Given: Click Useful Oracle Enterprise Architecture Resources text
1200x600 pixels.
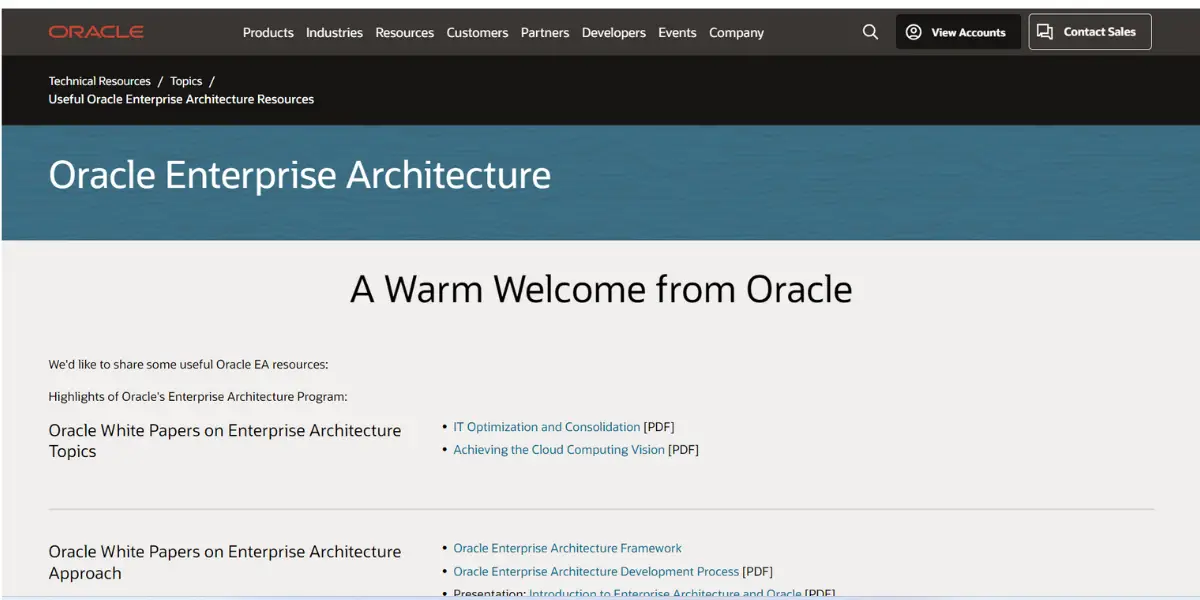Looking at the screenshot, I should [x=181, y=99].
